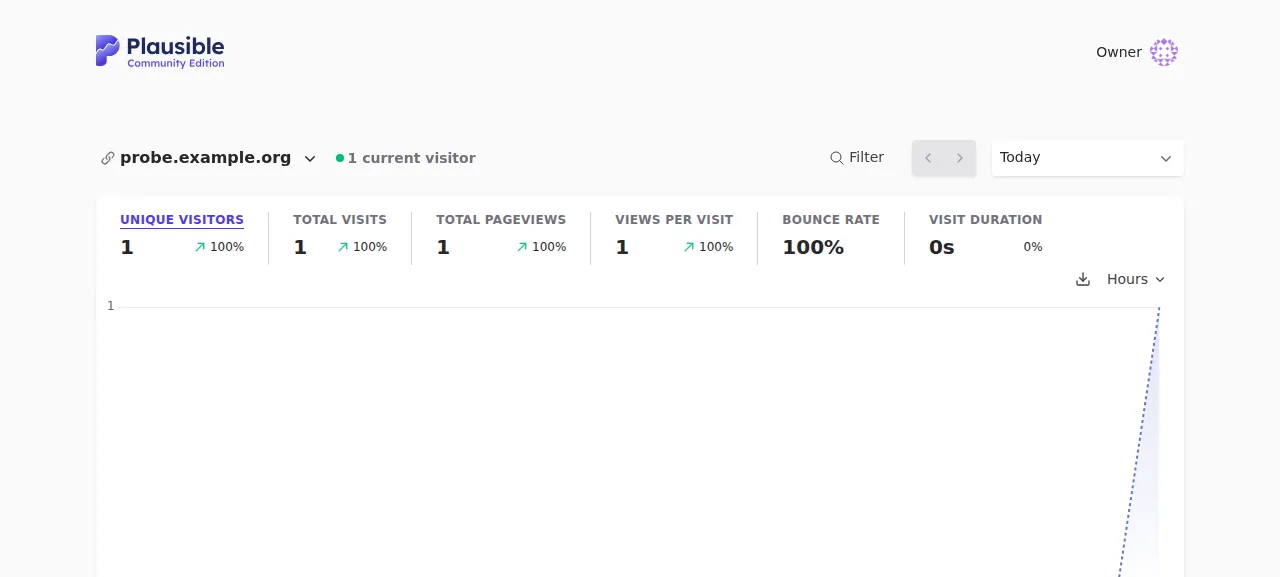Select the up arrow trend icon under Views Per Visit
Screen dimensions: 1280x577
(689, 247)
